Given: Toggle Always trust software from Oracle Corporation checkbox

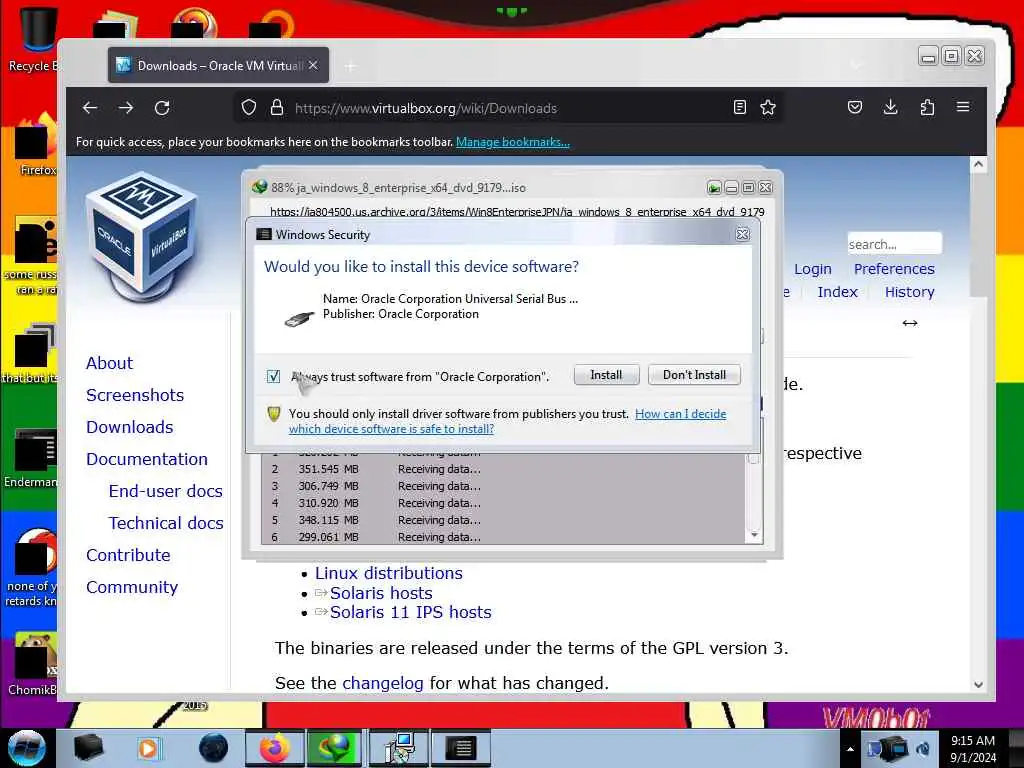Looking at the screenshot, I should (x=274, y=376).
